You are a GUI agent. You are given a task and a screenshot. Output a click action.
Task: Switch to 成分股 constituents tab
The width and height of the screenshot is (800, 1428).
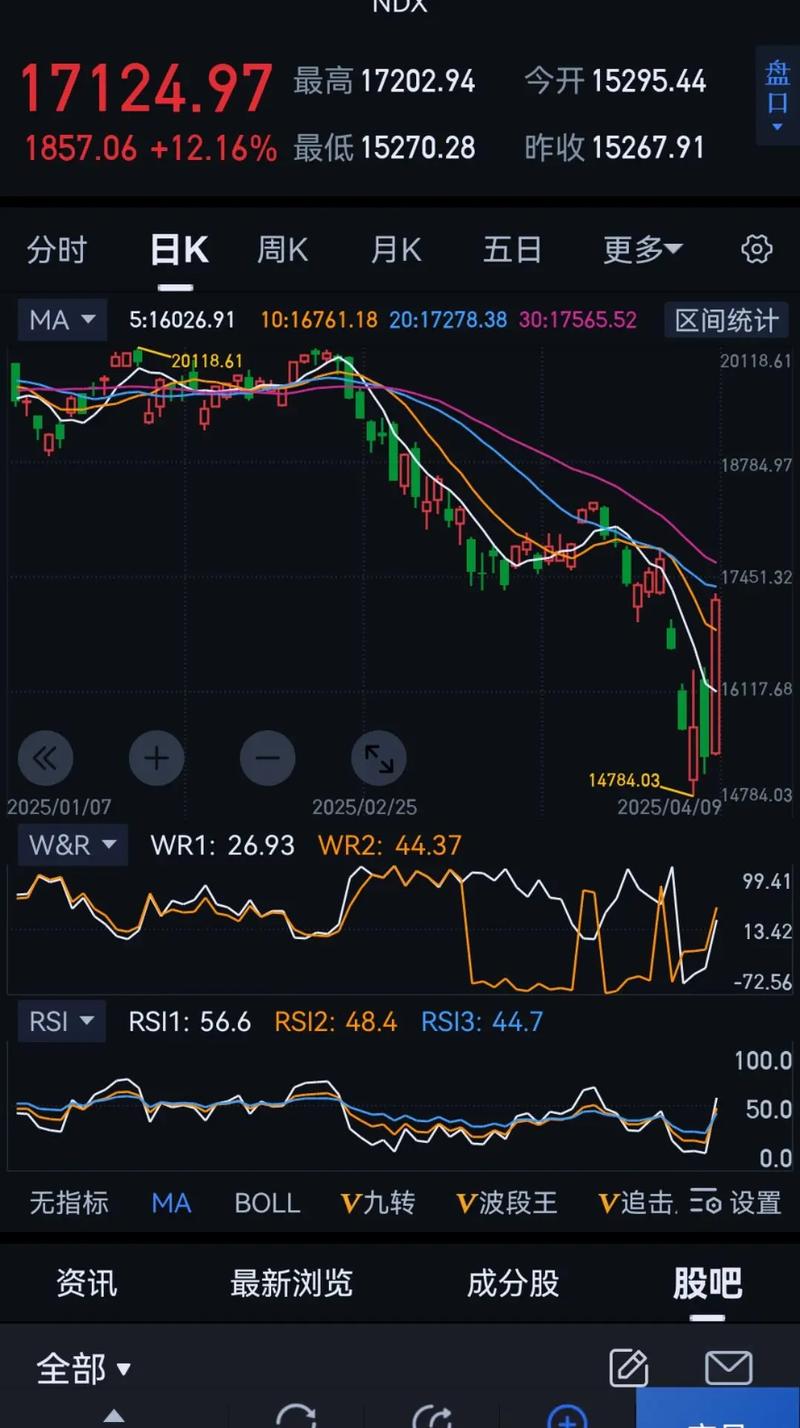513,1283
